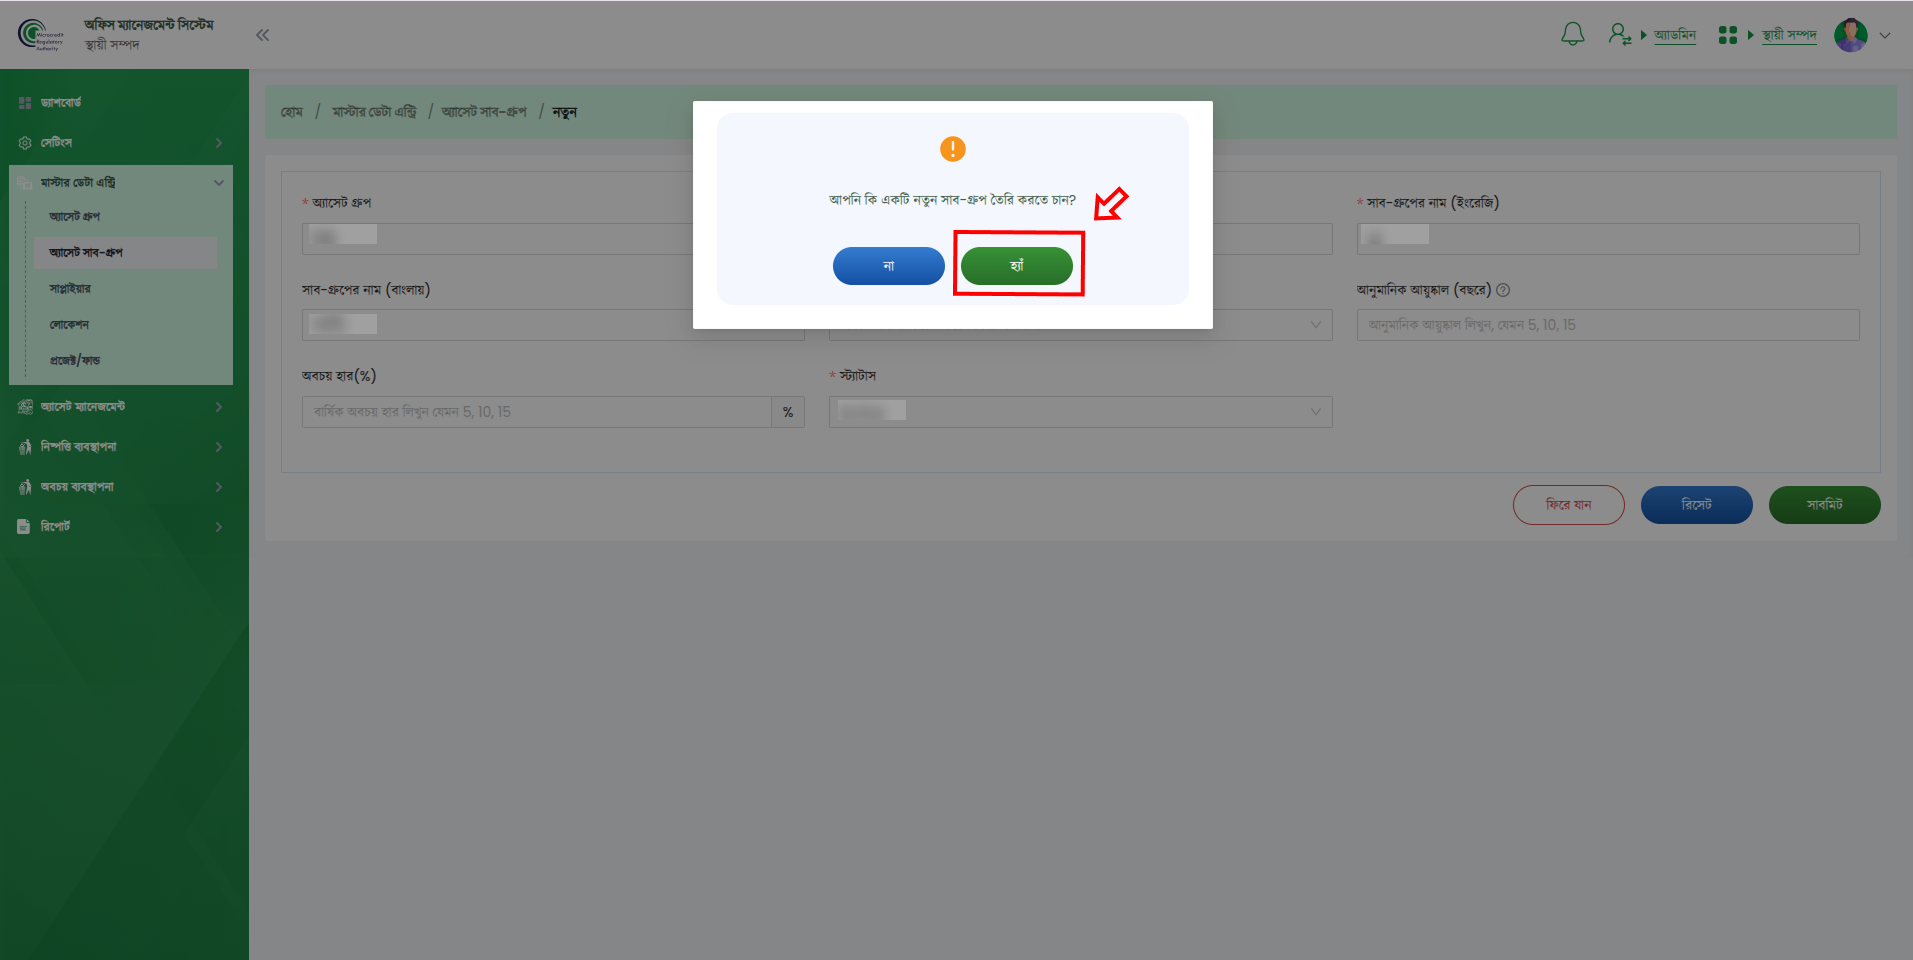The height and width of the screenshot is (960, 1913).
Task: Expand the রিপোর্ট sidebar menu
Action: click(x=120, y=527)
